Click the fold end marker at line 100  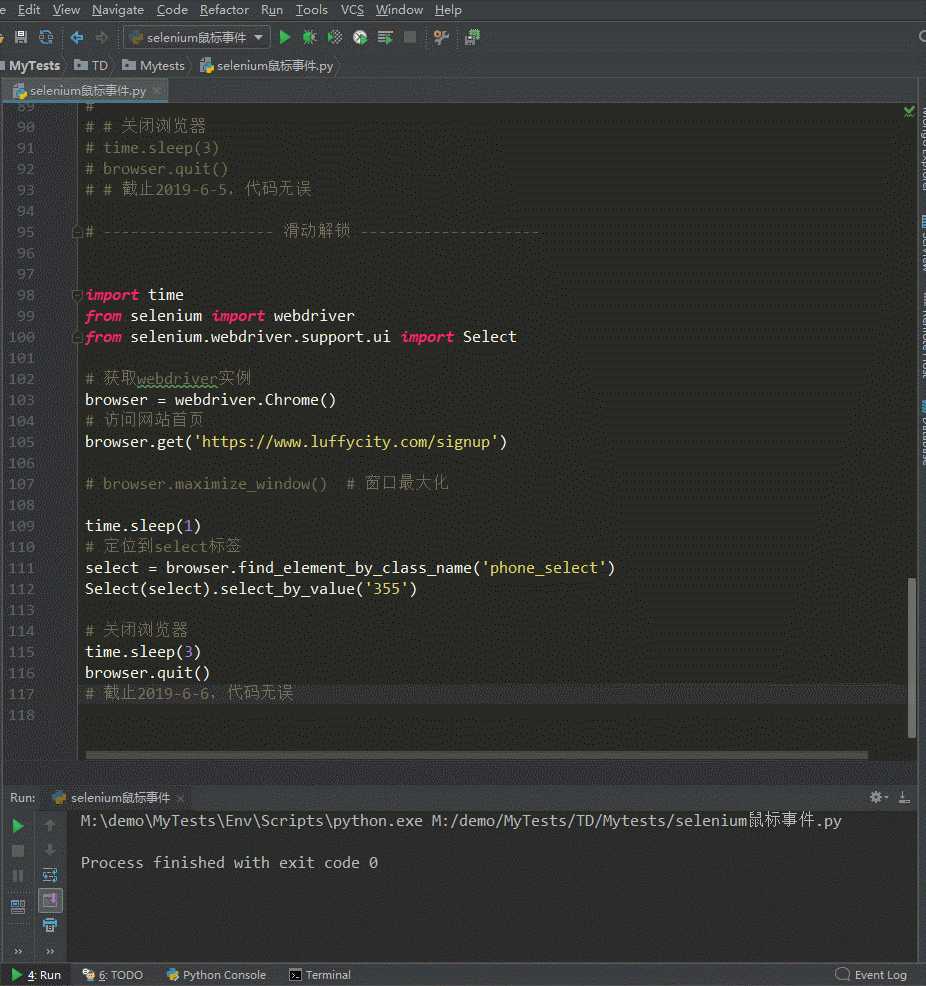[77, 338]
